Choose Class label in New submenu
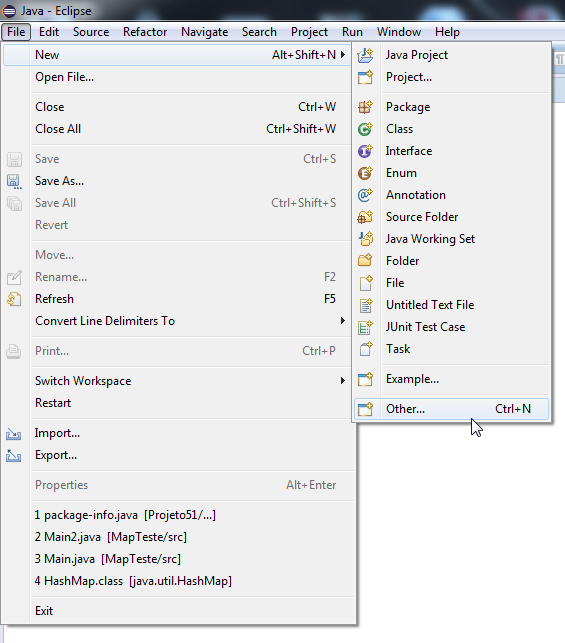Viewport: 565px width, 643px height. [399, 129]
